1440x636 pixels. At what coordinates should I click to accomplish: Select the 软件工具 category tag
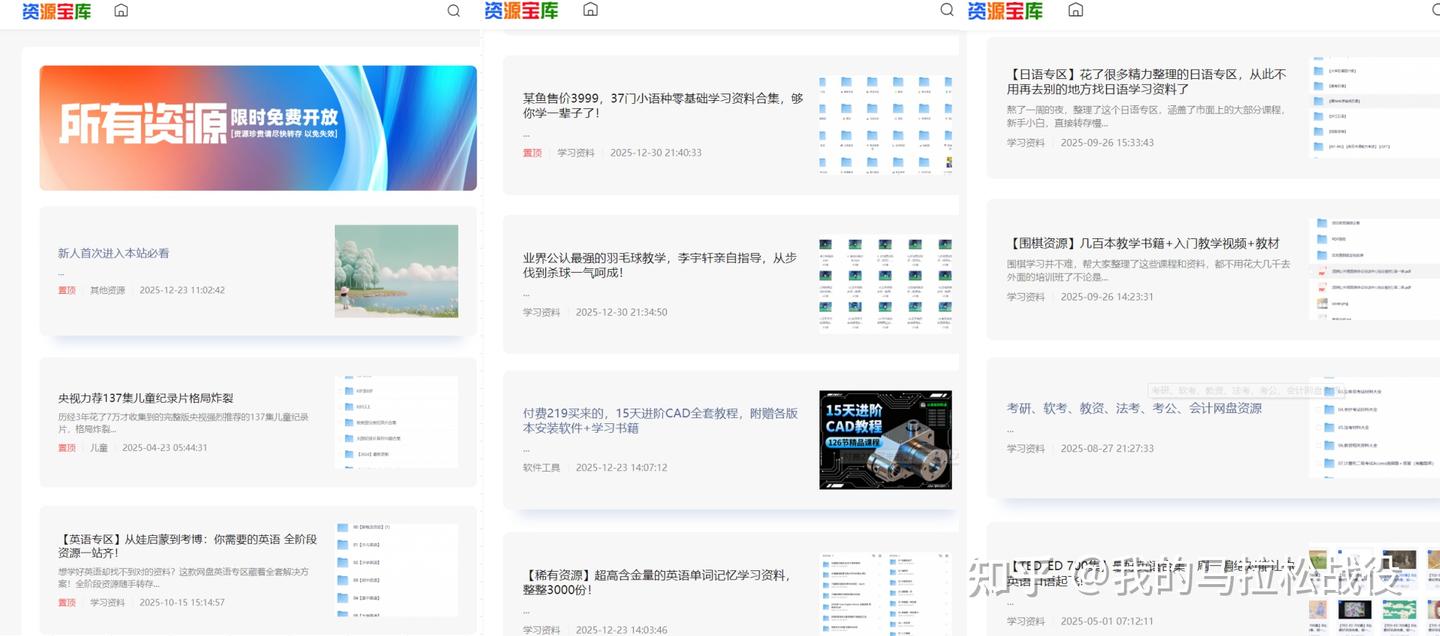coord(542,467)
